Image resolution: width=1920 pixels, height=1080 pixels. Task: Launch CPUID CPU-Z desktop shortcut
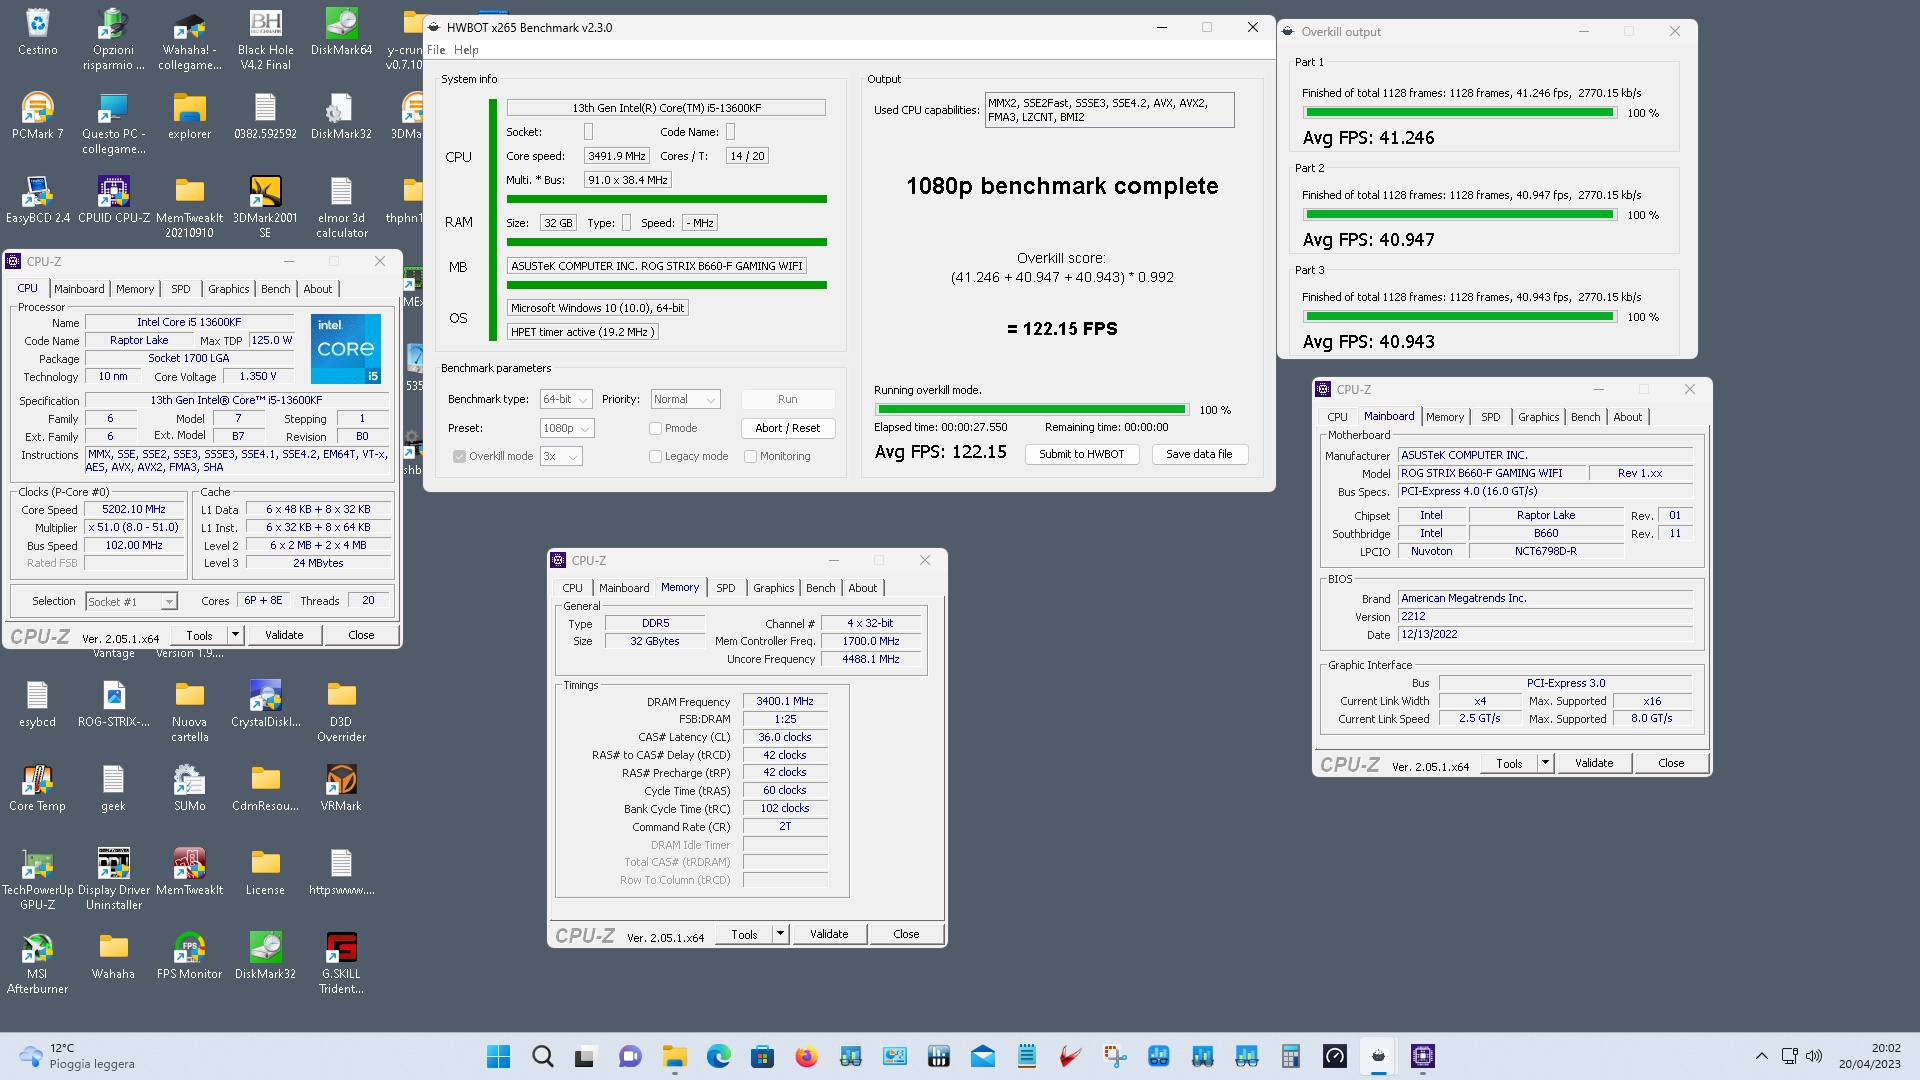(113, 200)
